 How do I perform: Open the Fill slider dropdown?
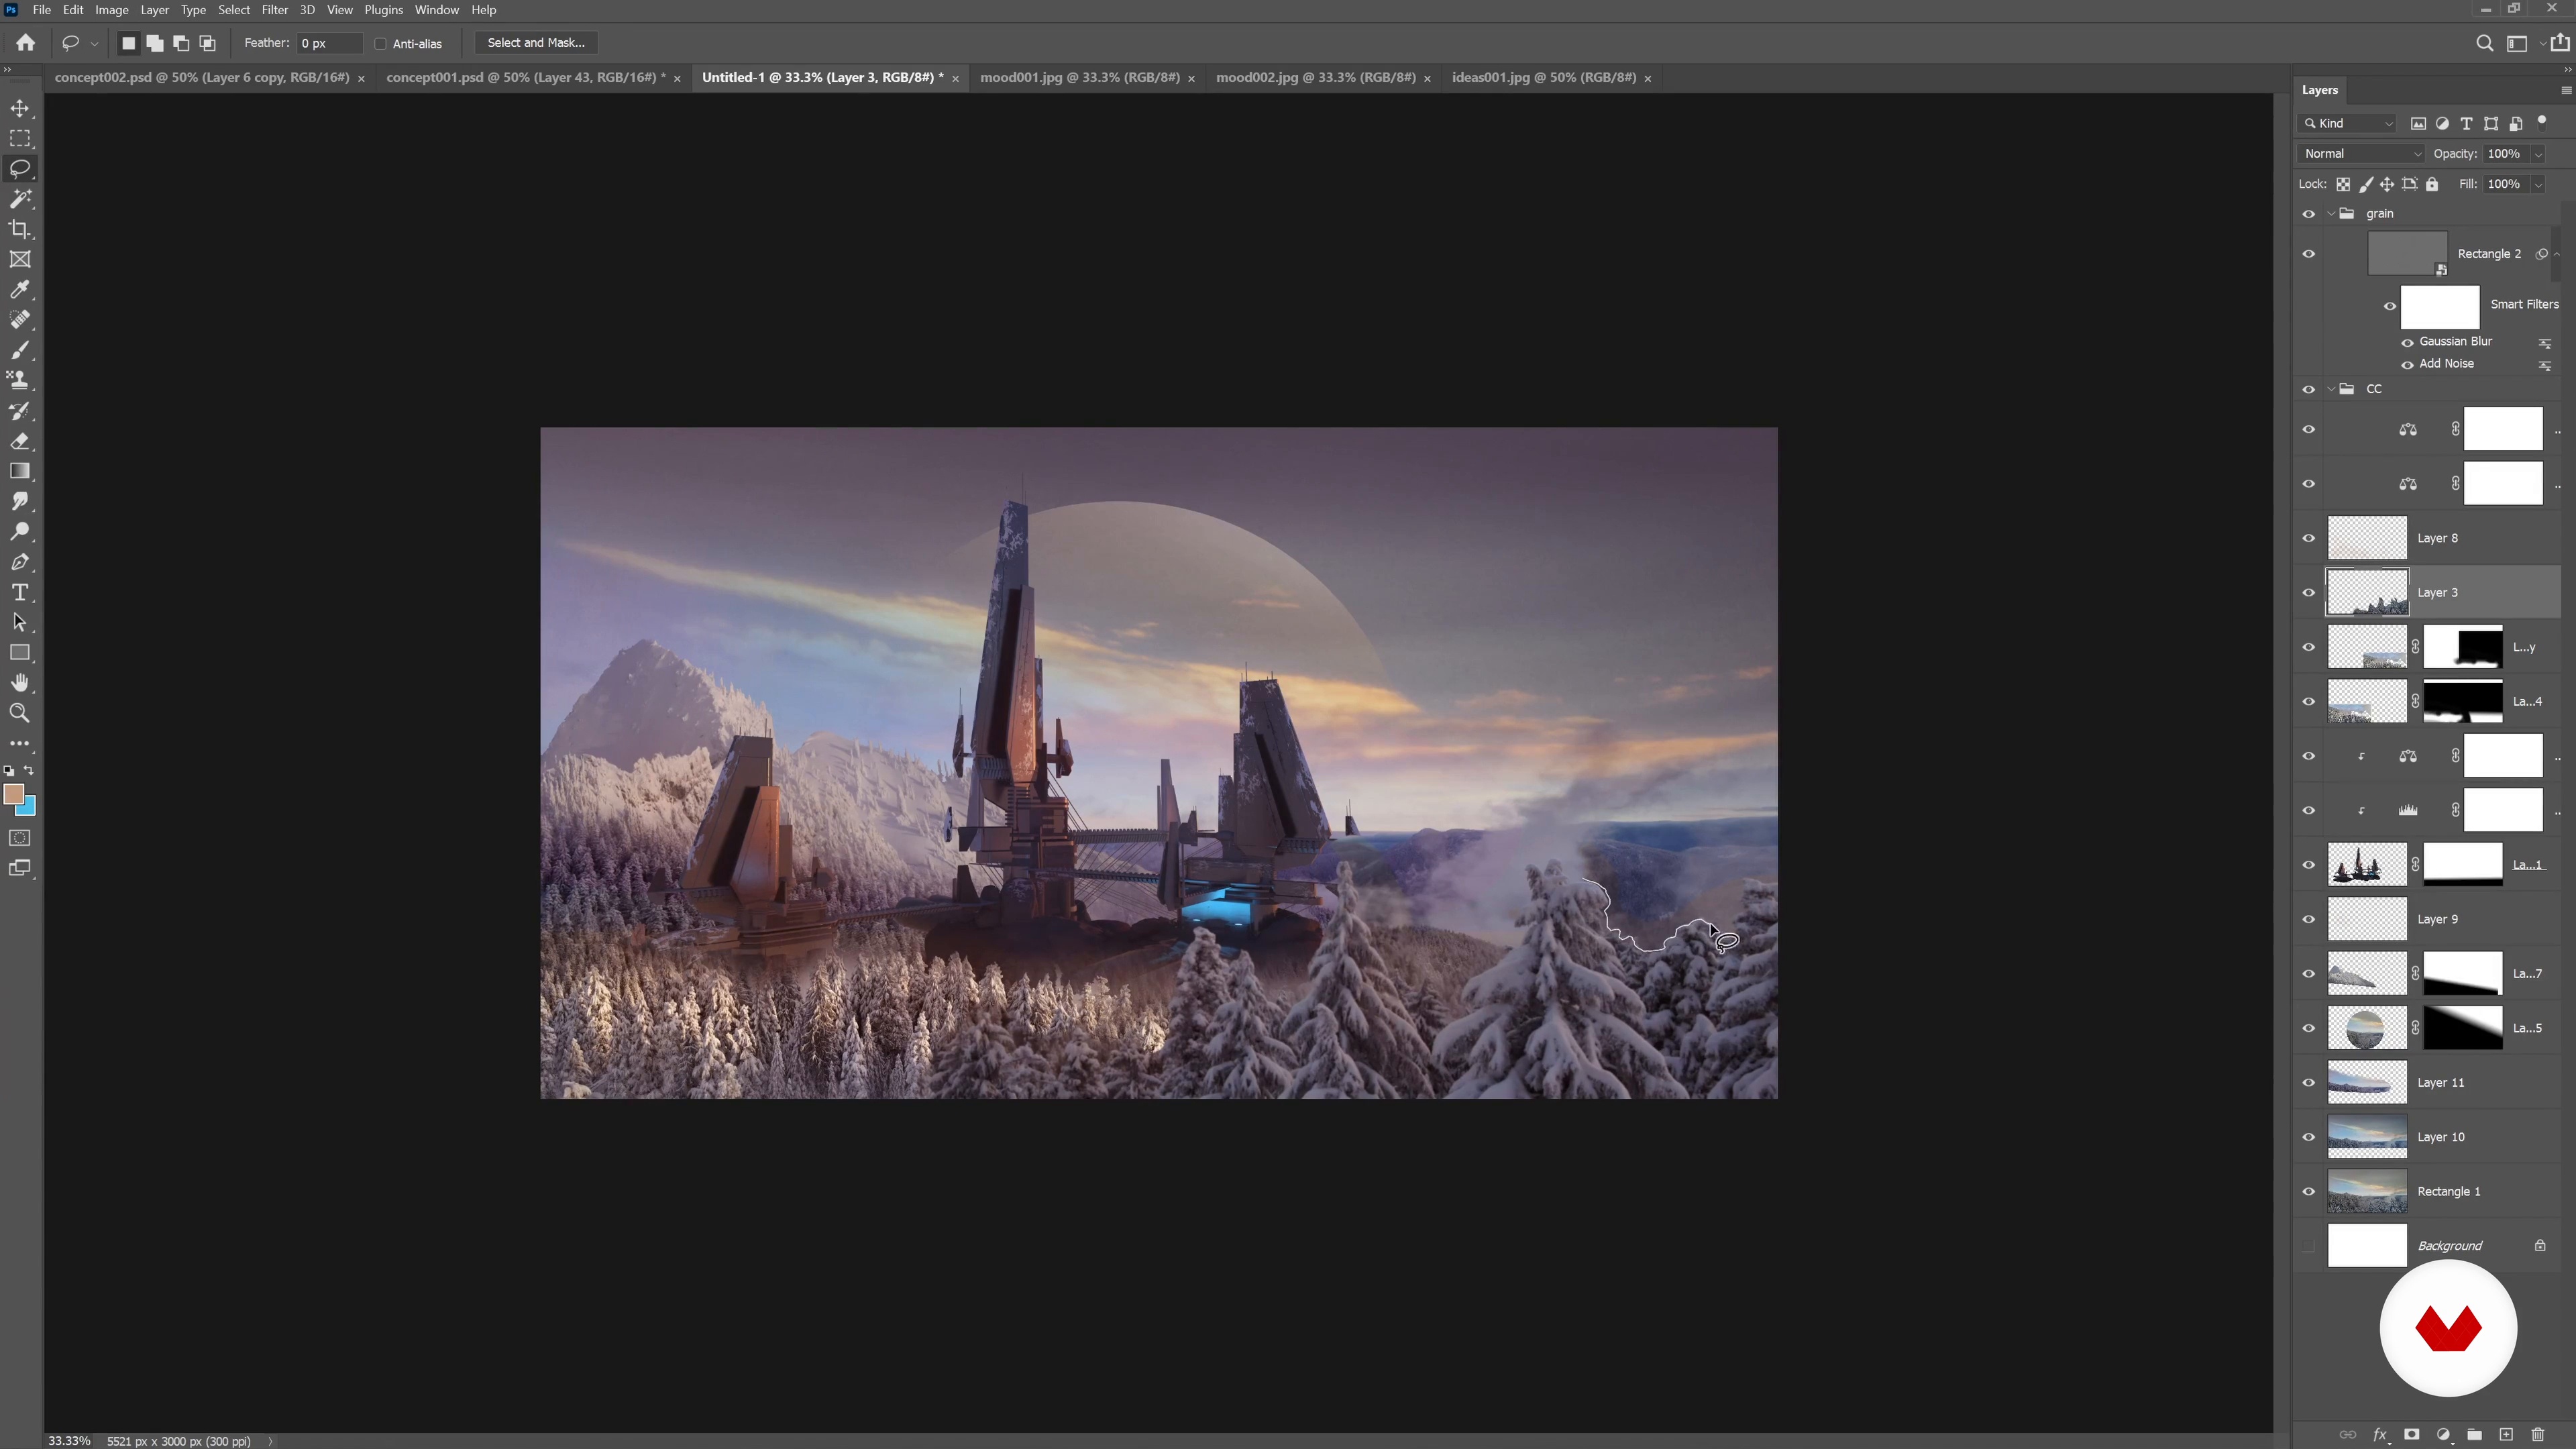[2537, 184]
